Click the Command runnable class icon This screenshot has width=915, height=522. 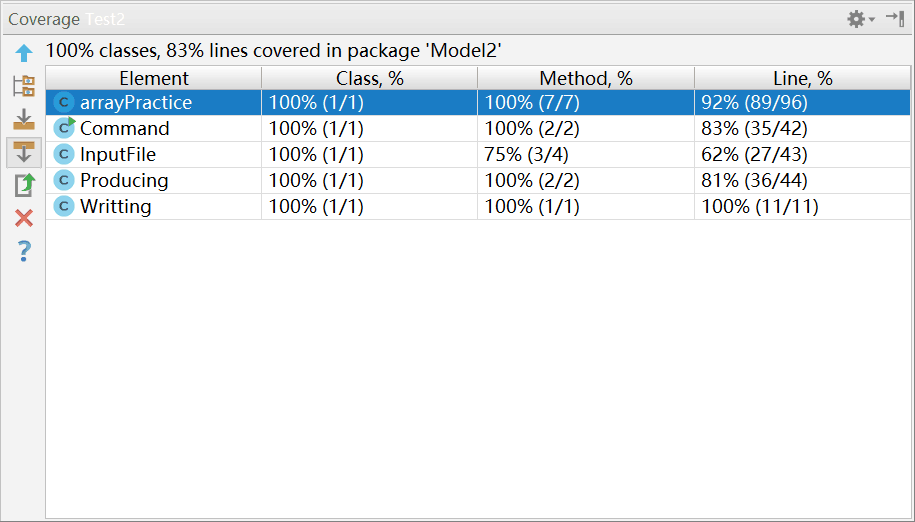64,128
